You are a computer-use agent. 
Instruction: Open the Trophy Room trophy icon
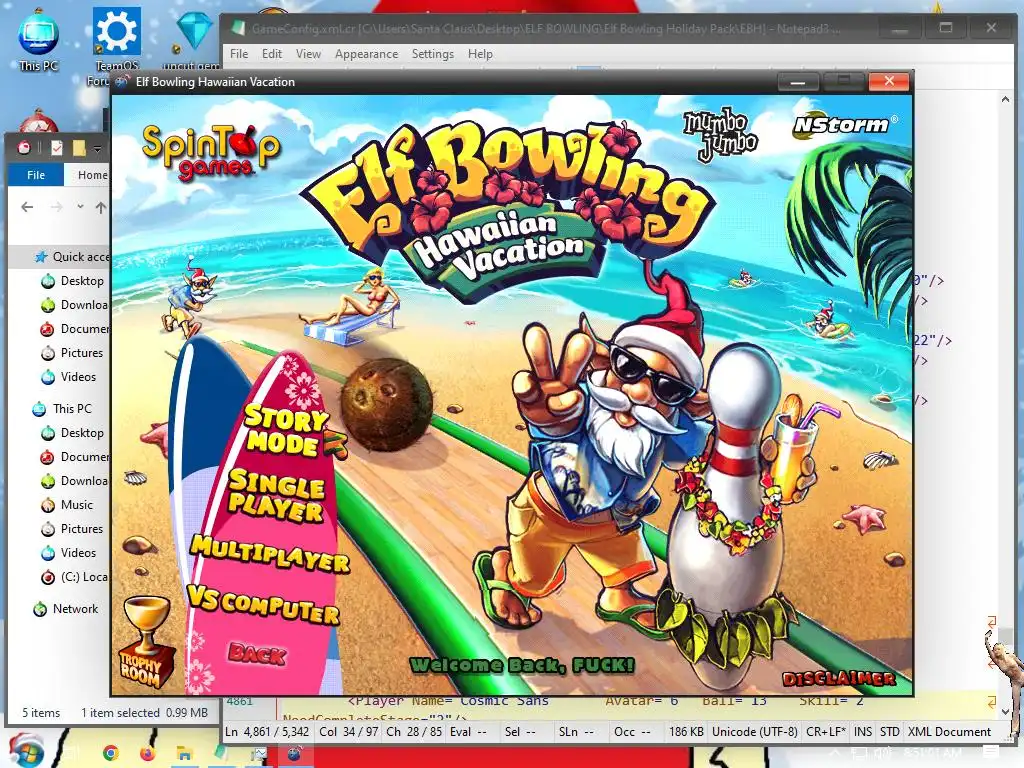point(148,641)
